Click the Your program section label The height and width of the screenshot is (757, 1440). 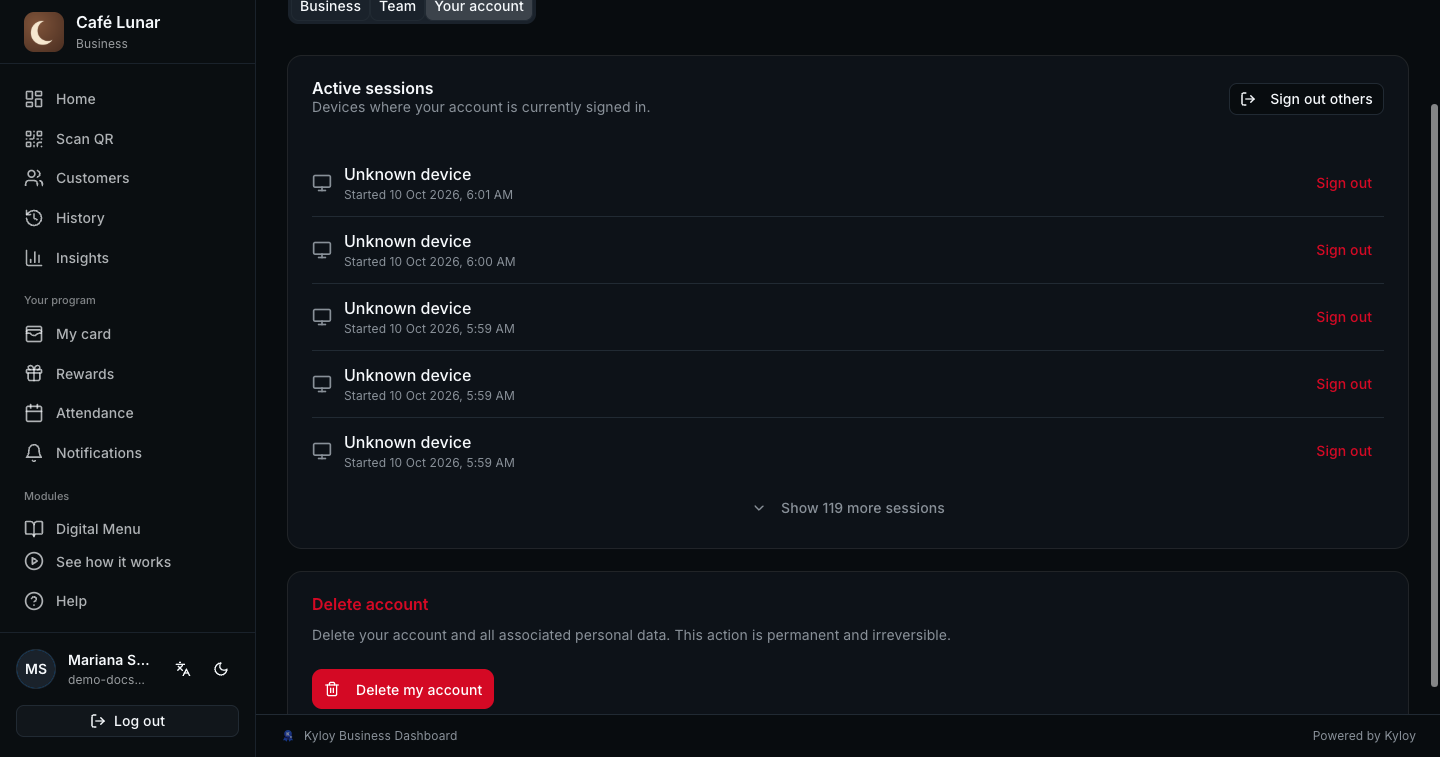(x=60, y=300)
